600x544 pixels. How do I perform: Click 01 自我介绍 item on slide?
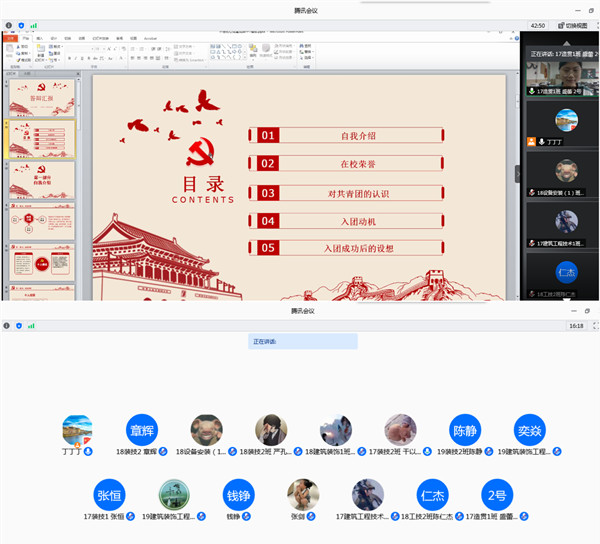346,135
